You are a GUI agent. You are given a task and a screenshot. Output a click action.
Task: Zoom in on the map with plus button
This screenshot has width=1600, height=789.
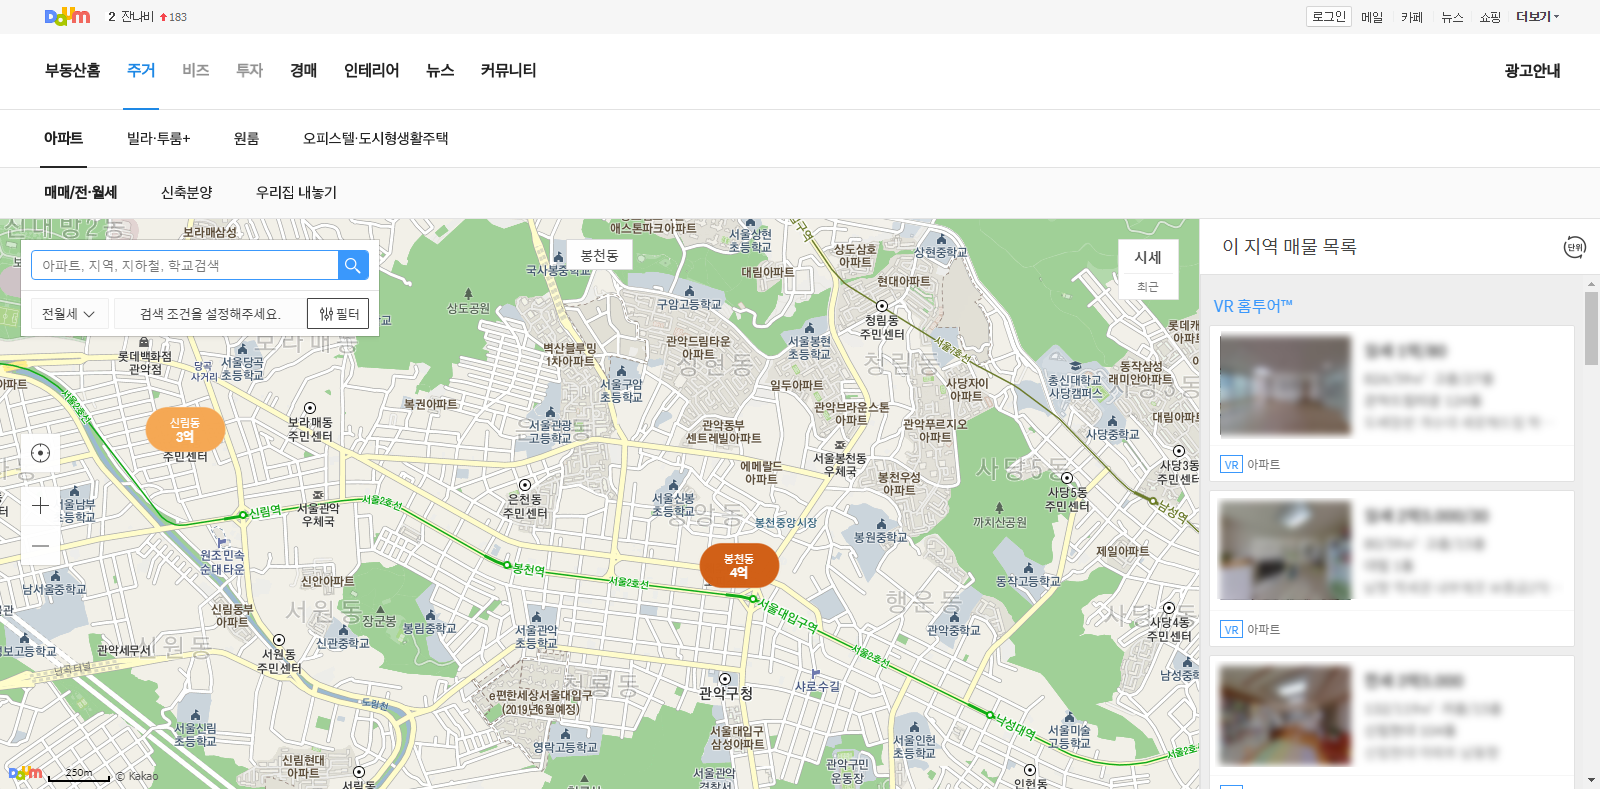point(40,506)
